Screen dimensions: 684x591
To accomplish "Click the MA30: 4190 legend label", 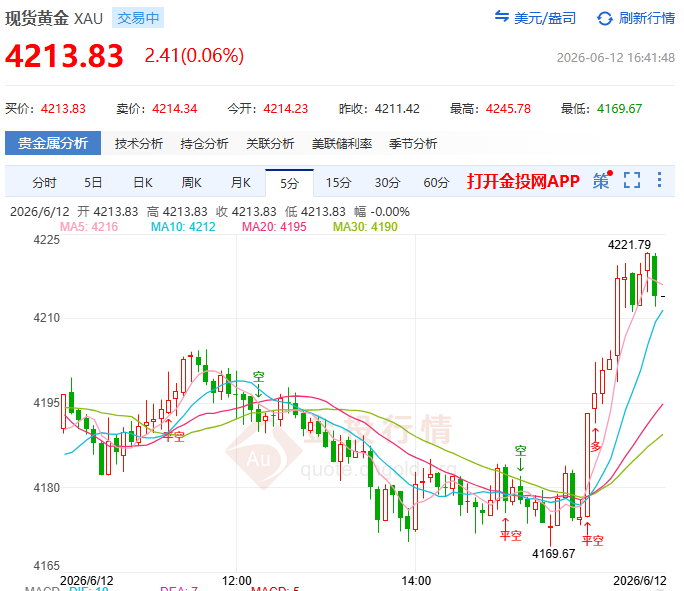I will [365, 227].
